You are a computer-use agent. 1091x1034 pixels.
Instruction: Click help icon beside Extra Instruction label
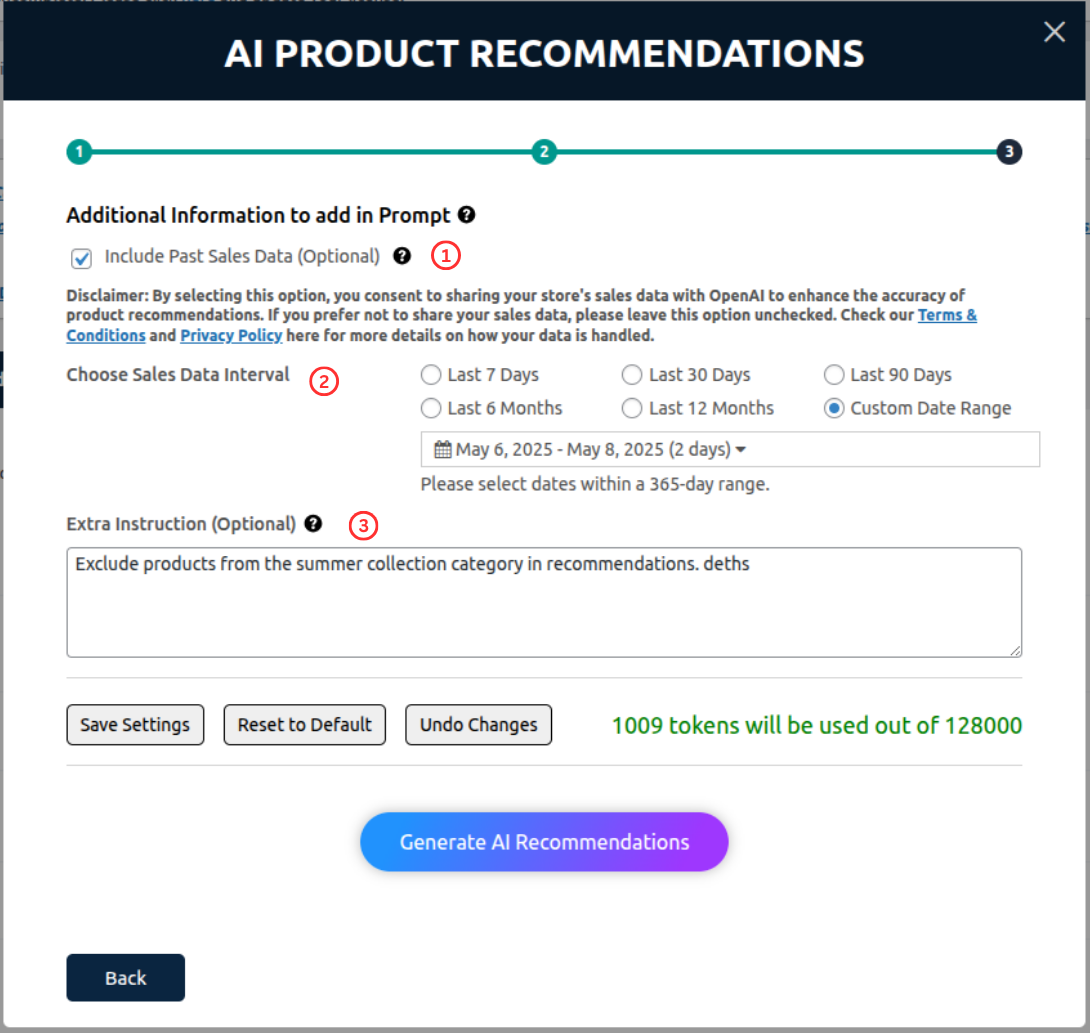tap(314, 523)
